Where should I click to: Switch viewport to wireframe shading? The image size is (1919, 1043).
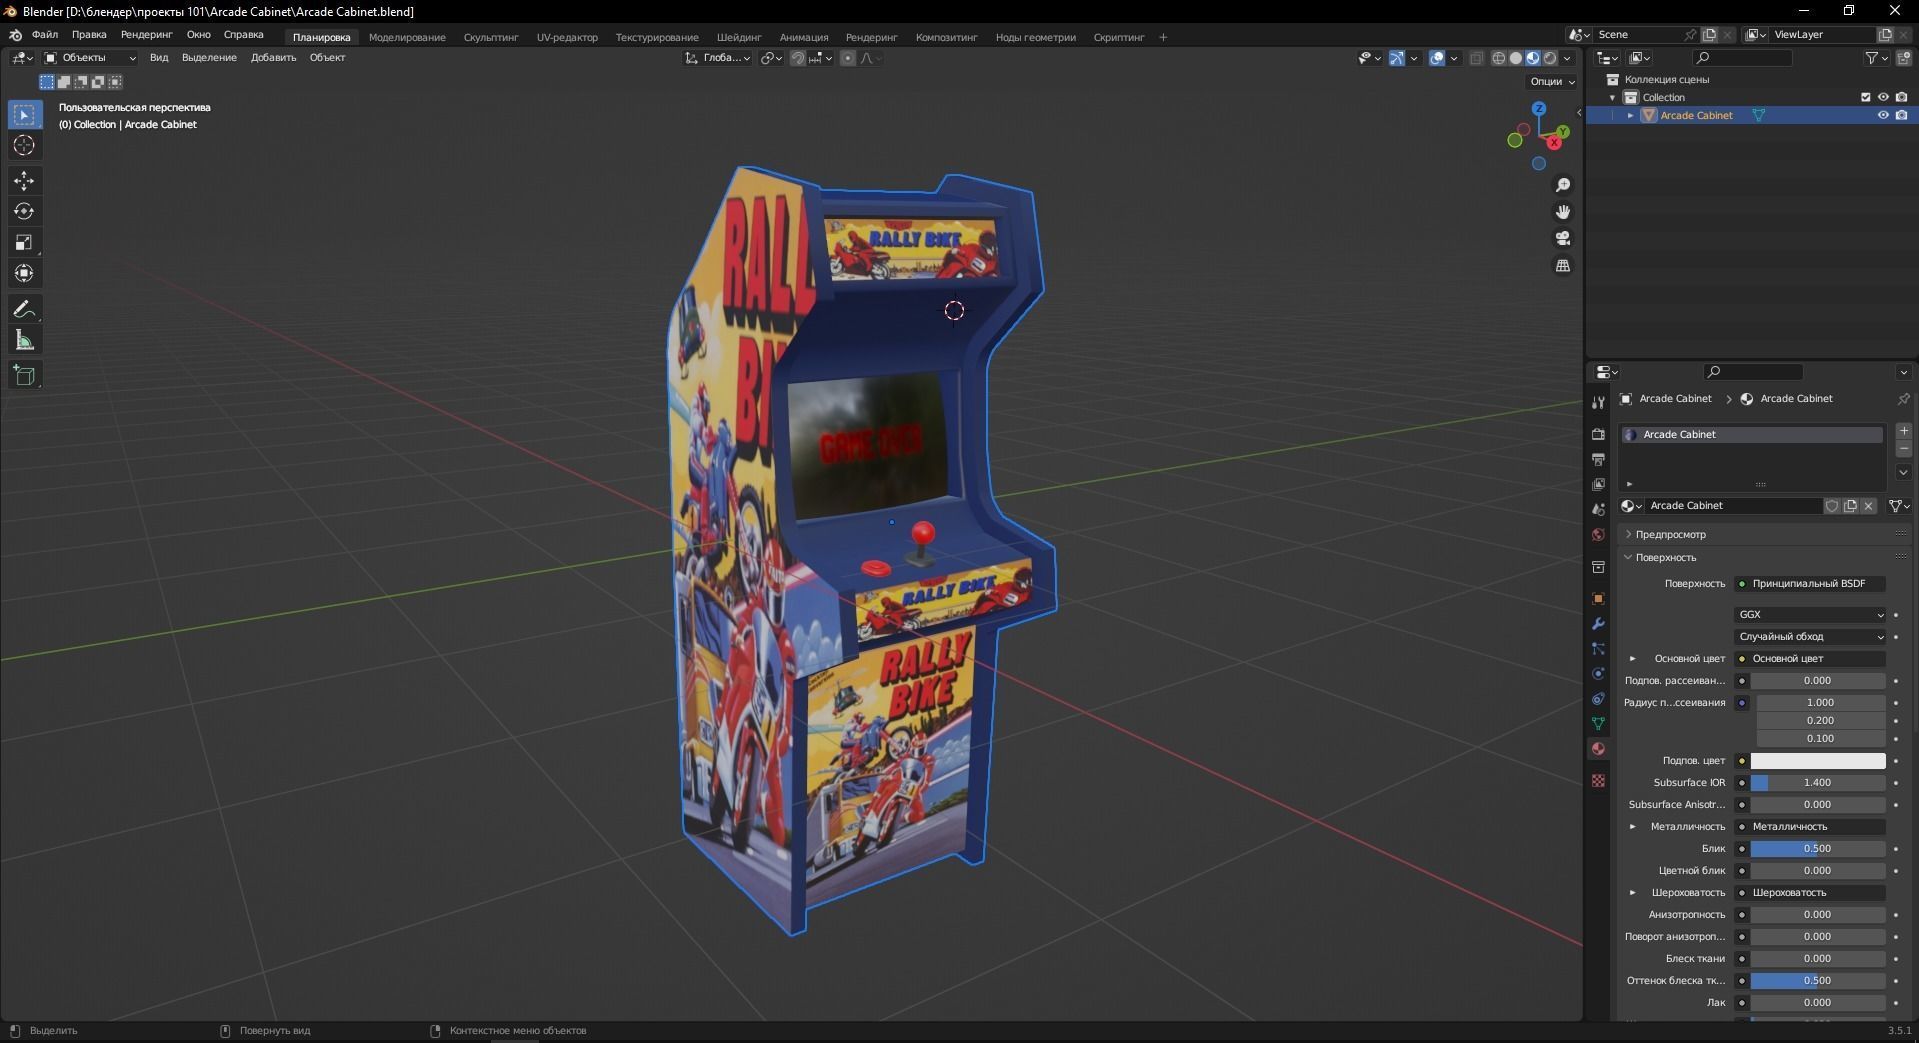click(1498, 58)
